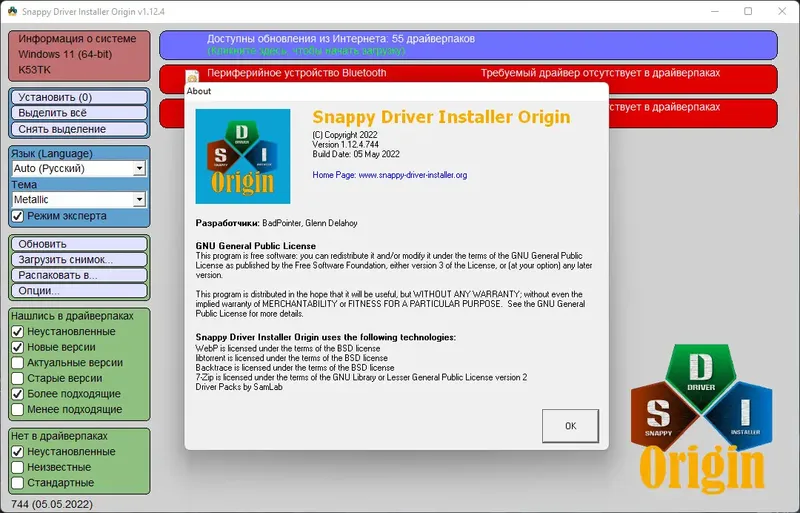Click the app icon in the title bar
The image size is (800, 513).
tap(12, 11)
